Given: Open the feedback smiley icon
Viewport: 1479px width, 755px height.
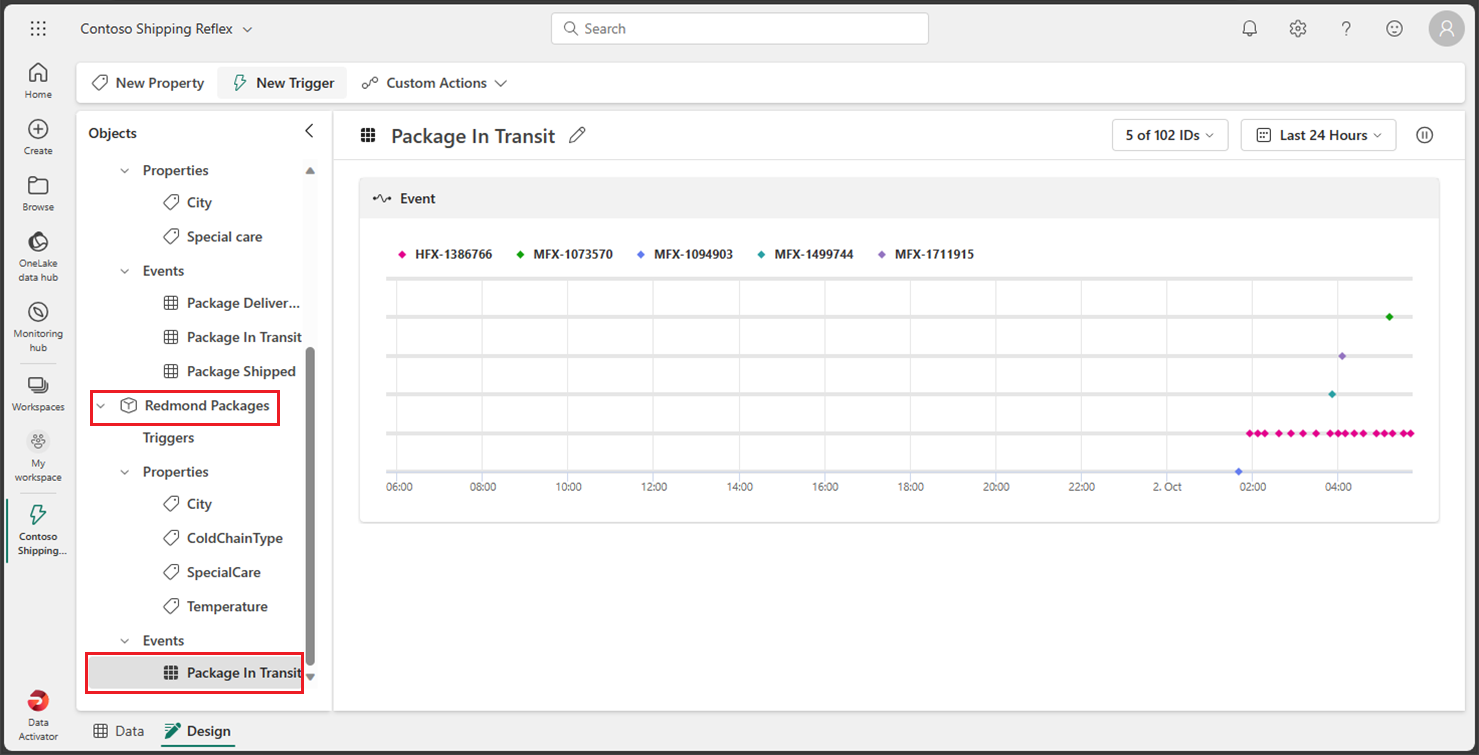Looking at the screenshot, I should point(1394,29).
